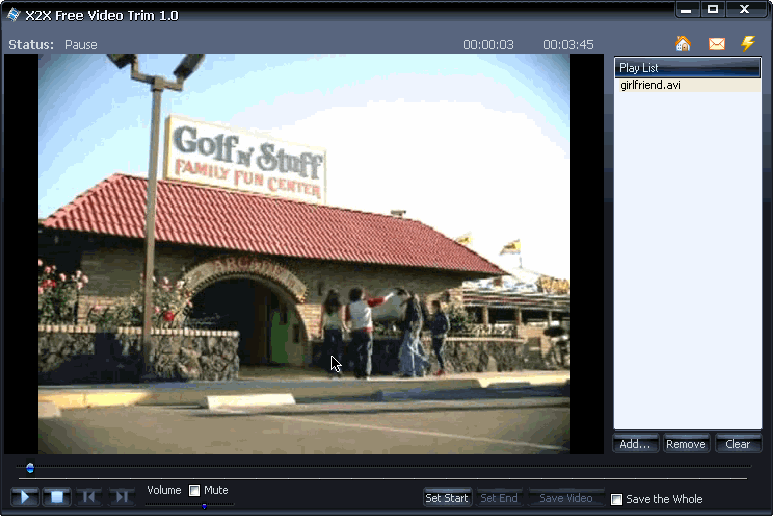Click the lightning bolt icon

click(748, 43)
